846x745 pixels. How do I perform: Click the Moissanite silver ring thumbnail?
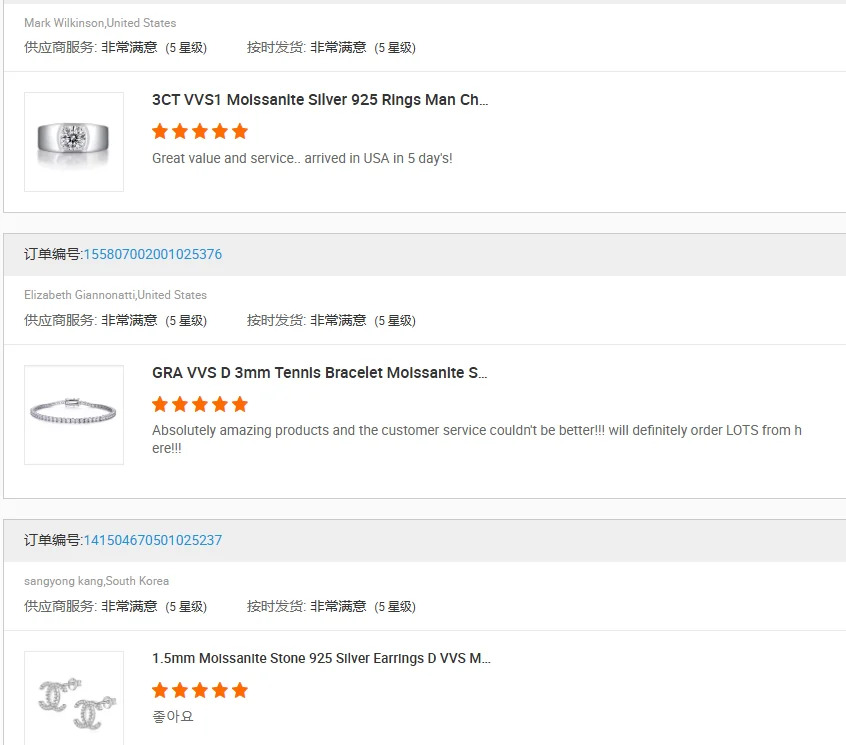coord(74,142)
